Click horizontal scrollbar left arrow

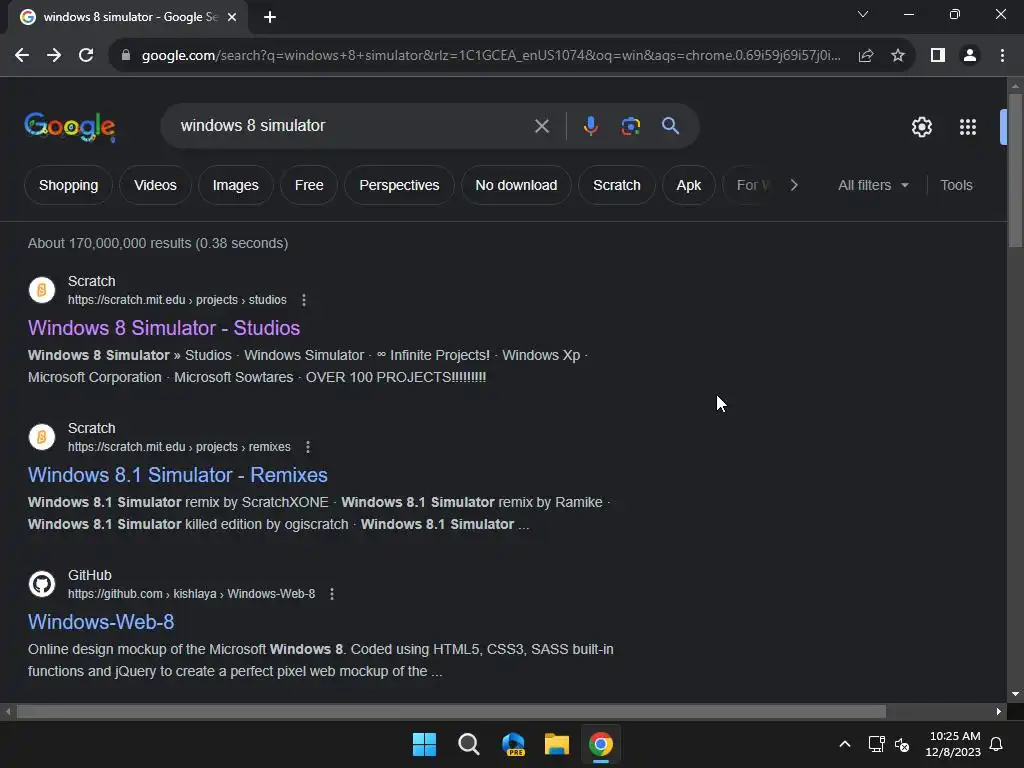8,712
